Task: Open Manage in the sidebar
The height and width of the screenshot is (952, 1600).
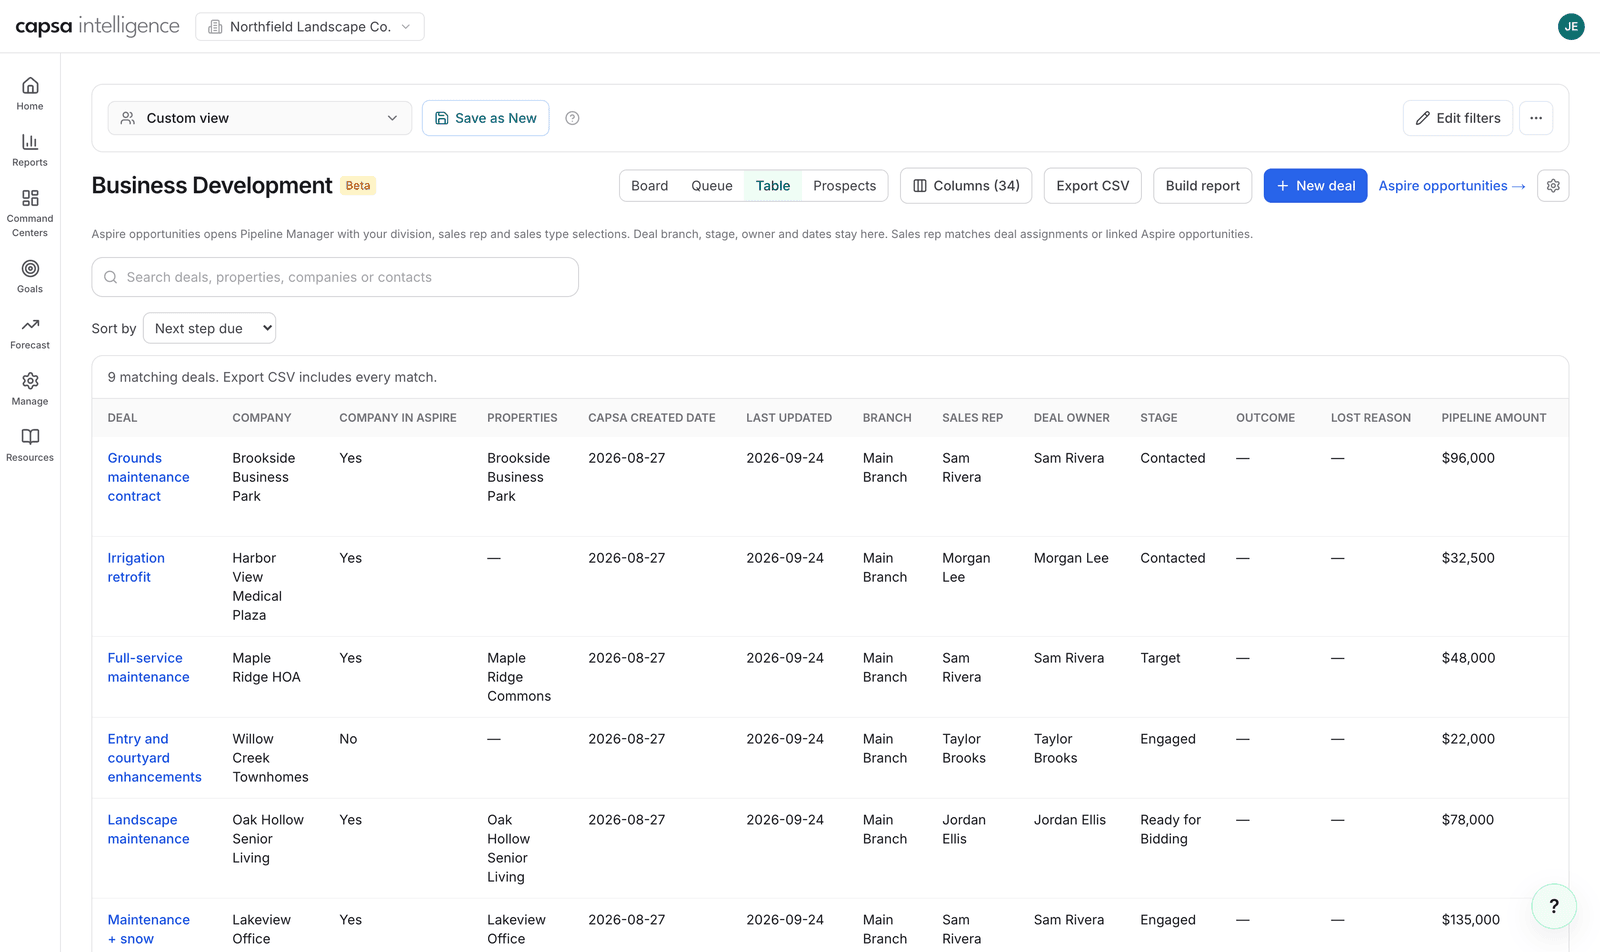Action: [x=30, y=389]
